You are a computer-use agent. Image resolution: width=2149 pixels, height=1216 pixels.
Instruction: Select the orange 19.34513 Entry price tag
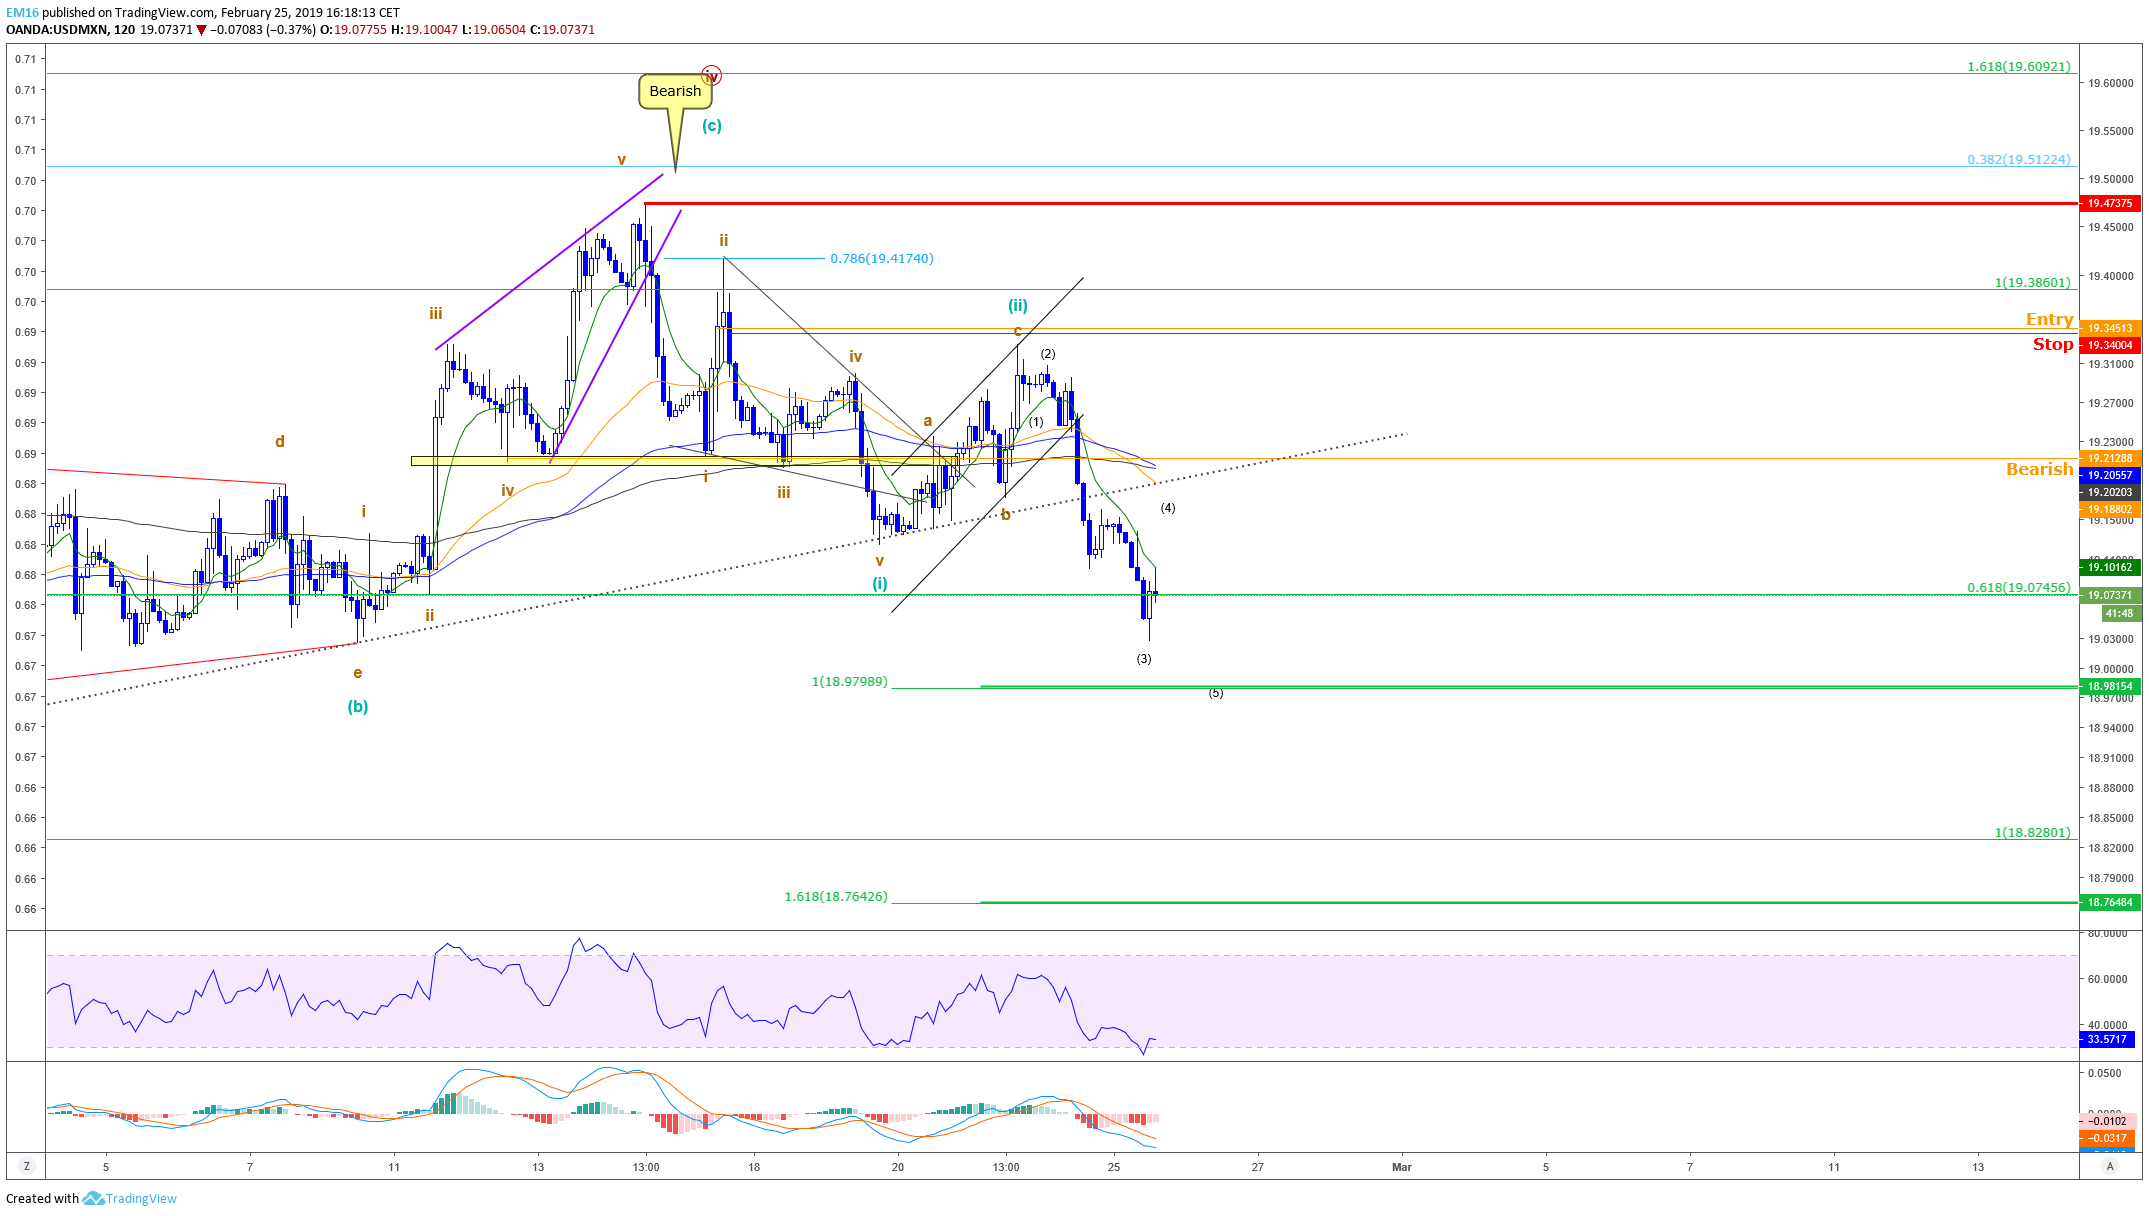pos(2110,328)
